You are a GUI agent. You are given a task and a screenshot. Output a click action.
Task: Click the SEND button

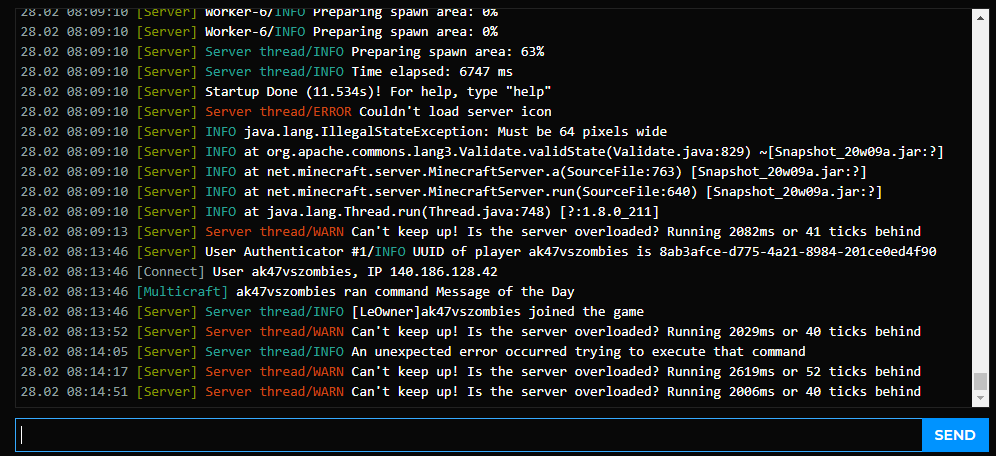click(954, 435)
